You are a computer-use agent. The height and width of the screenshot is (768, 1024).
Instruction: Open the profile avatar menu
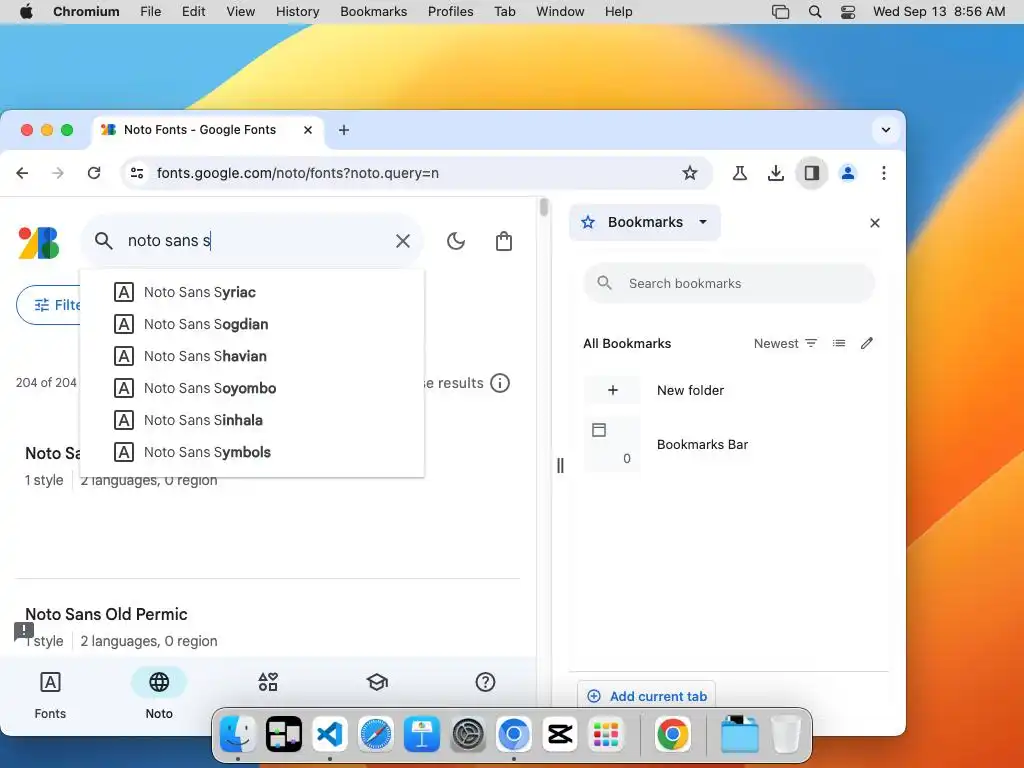[848, 173]
